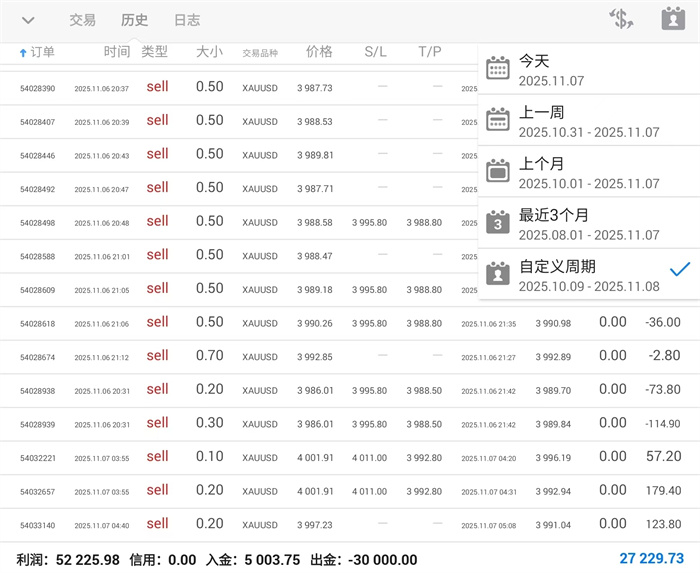Open the 历史 tab

coord(134,20)
